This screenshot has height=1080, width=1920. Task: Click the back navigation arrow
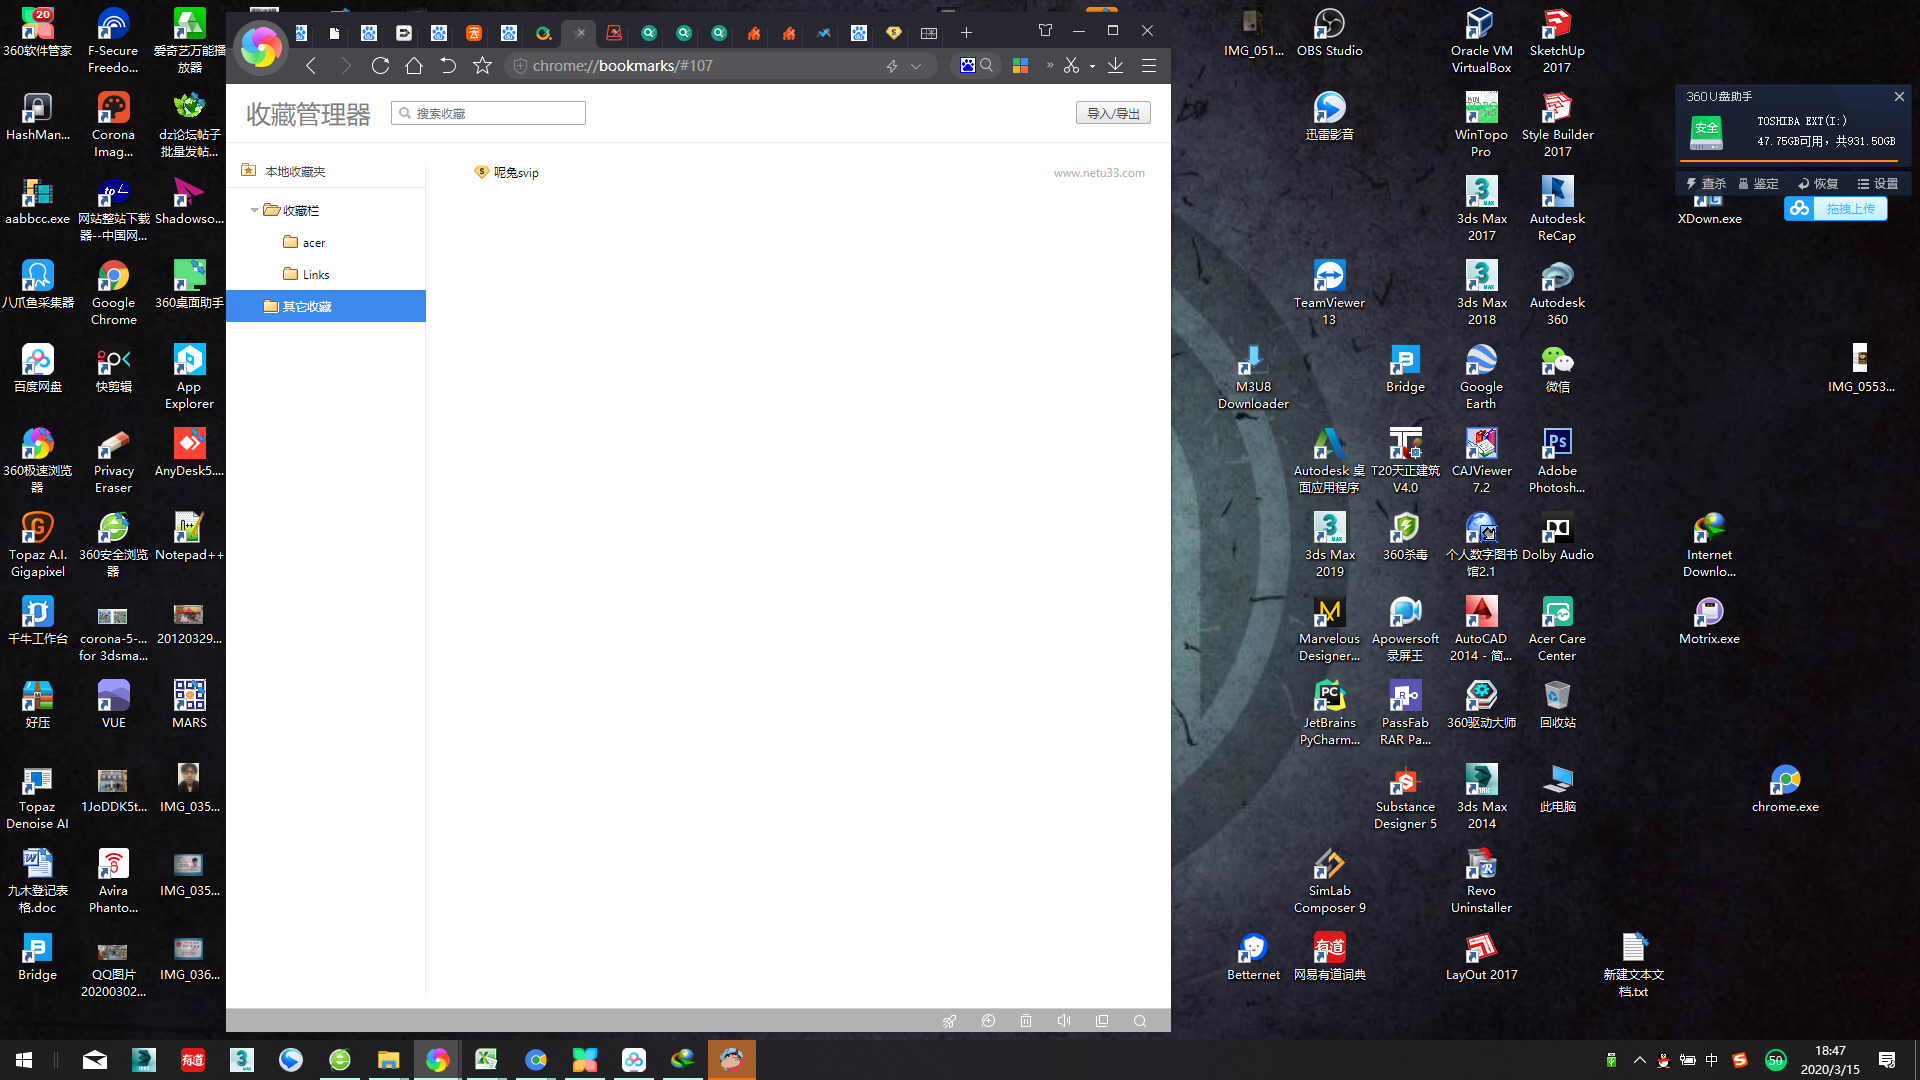click(311, 66)
